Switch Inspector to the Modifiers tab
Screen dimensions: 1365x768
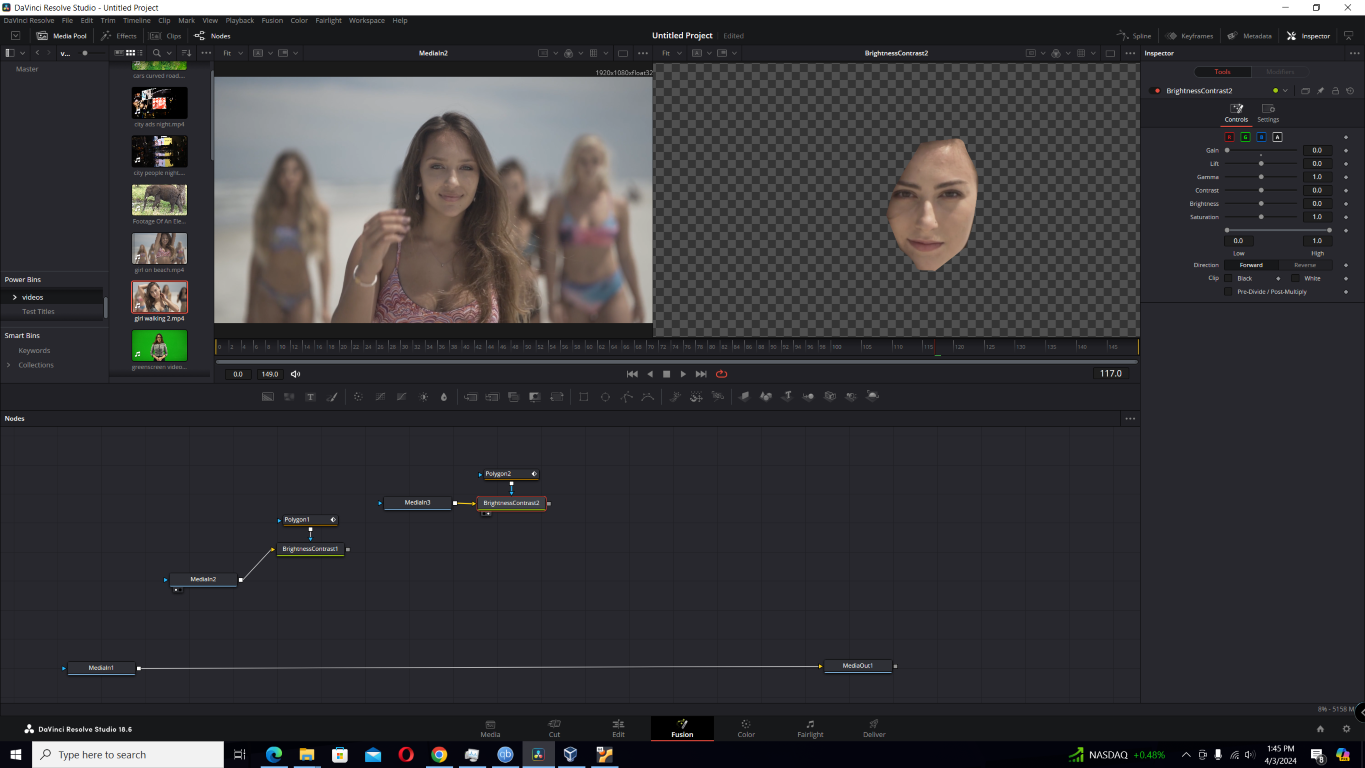(1280, 72)
